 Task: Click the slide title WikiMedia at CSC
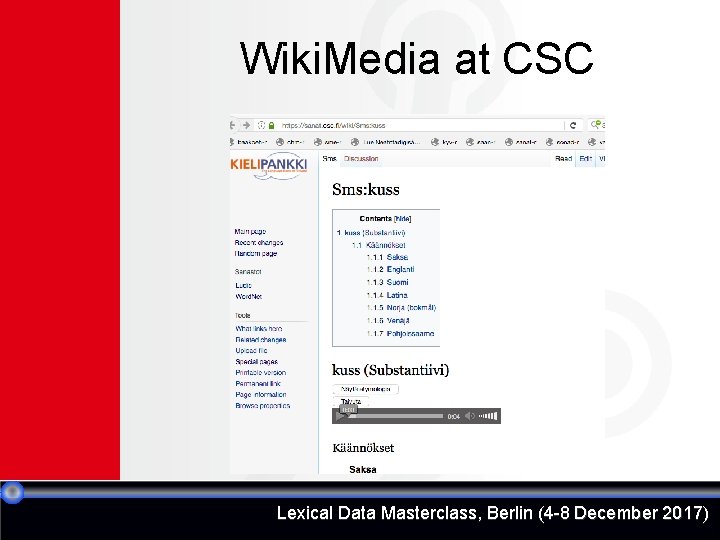[x=416, y=58]
